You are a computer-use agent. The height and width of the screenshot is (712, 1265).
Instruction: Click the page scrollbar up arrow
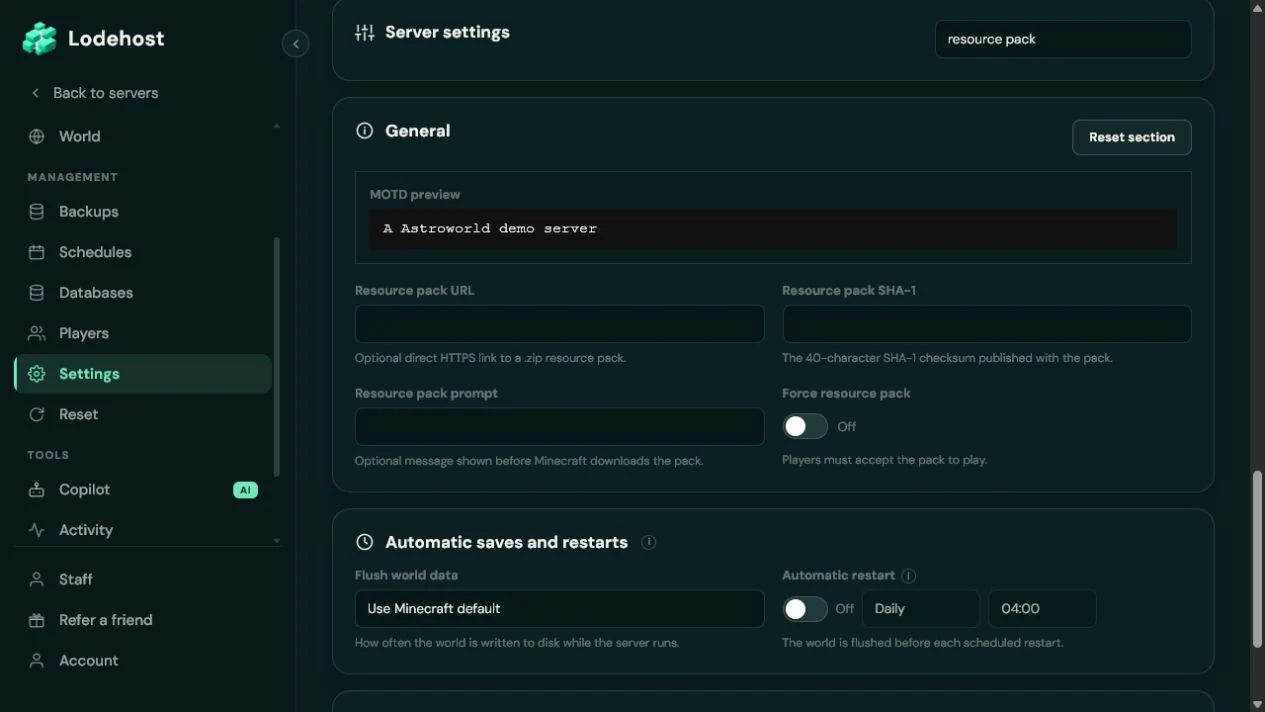point(1258,7)
